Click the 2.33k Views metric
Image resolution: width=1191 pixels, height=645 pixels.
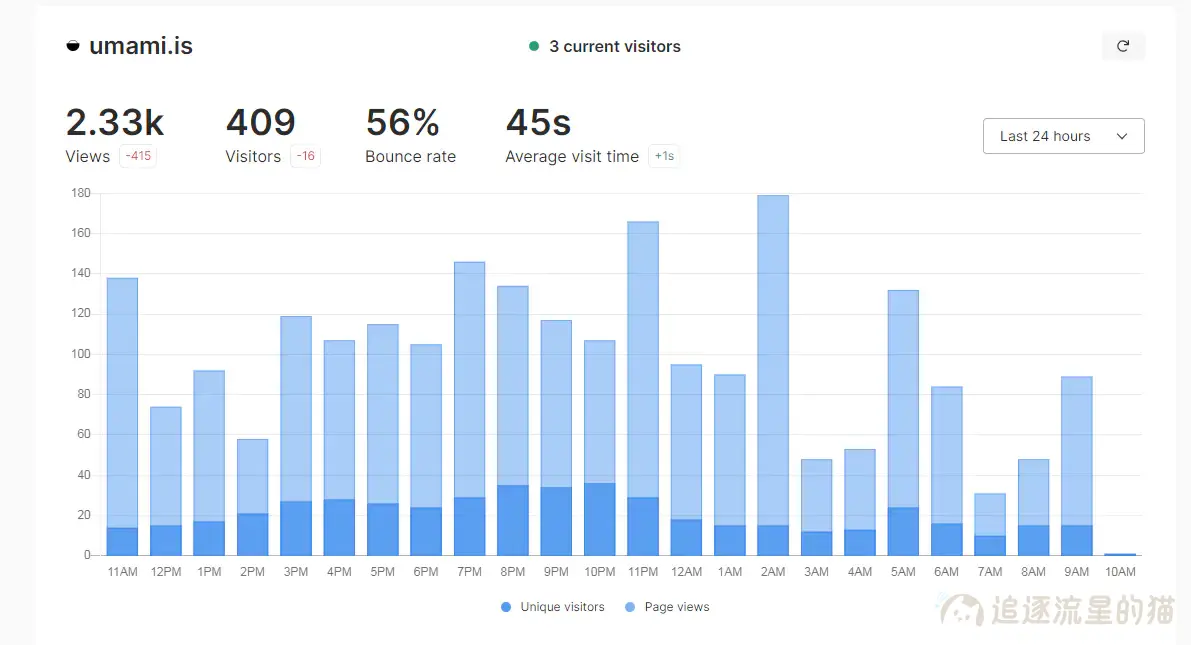click(x=115, y=123)
